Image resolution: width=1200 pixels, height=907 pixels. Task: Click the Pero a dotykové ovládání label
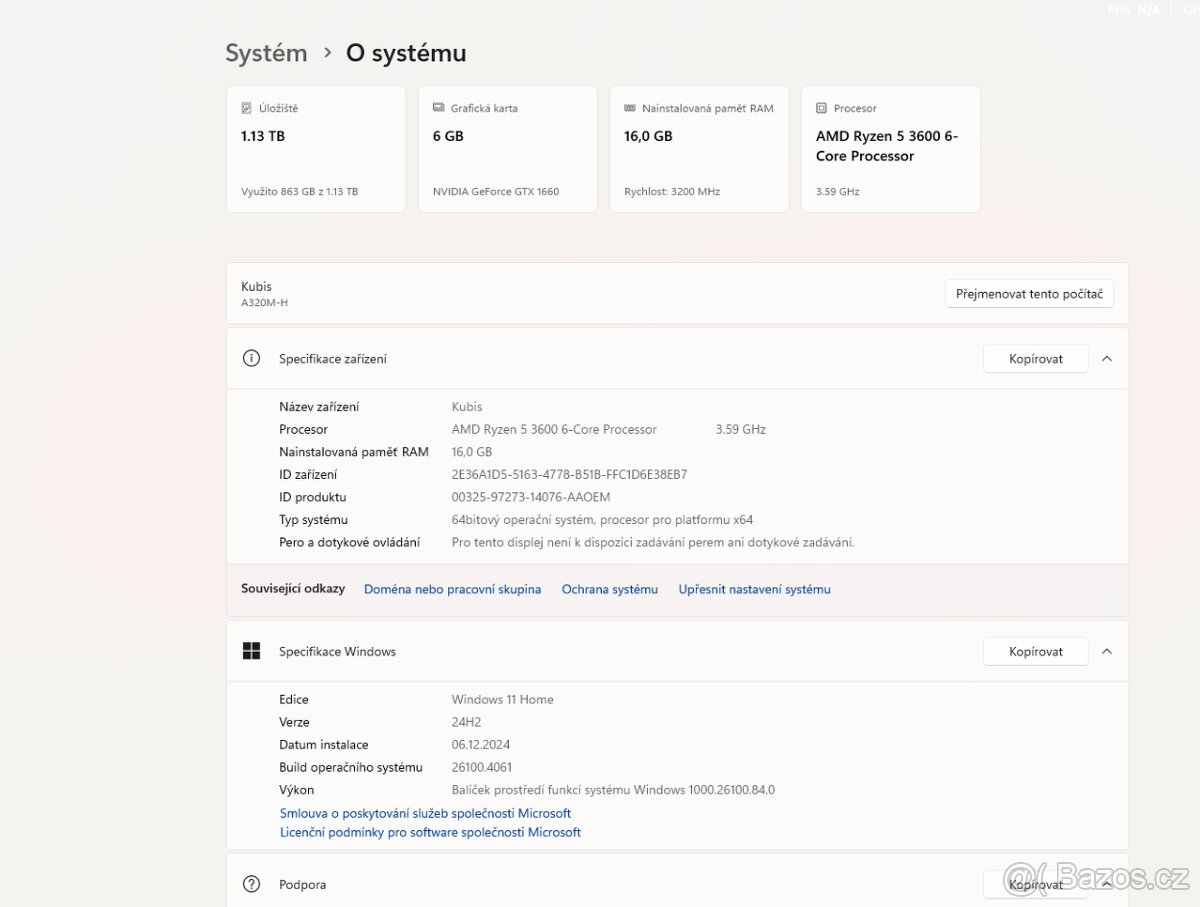point(349,542)
